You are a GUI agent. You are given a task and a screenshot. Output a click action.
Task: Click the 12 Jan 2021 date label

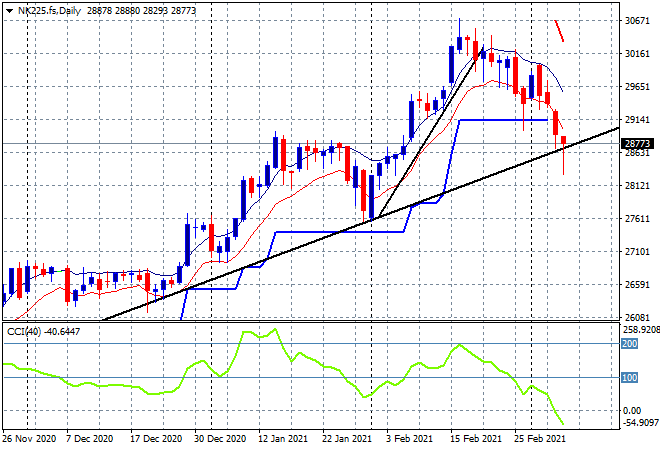click(280, 438)
